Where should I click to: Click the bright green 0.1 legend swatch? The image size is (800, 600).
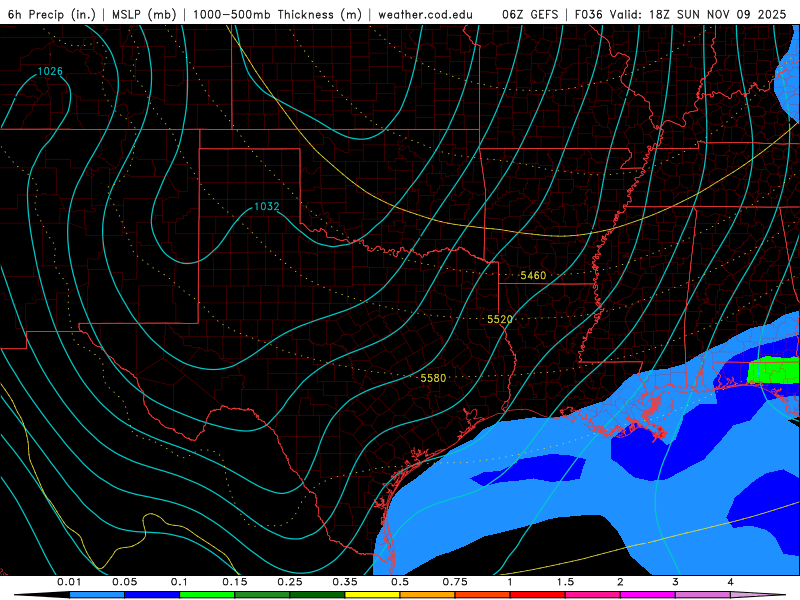click(207, 595)
